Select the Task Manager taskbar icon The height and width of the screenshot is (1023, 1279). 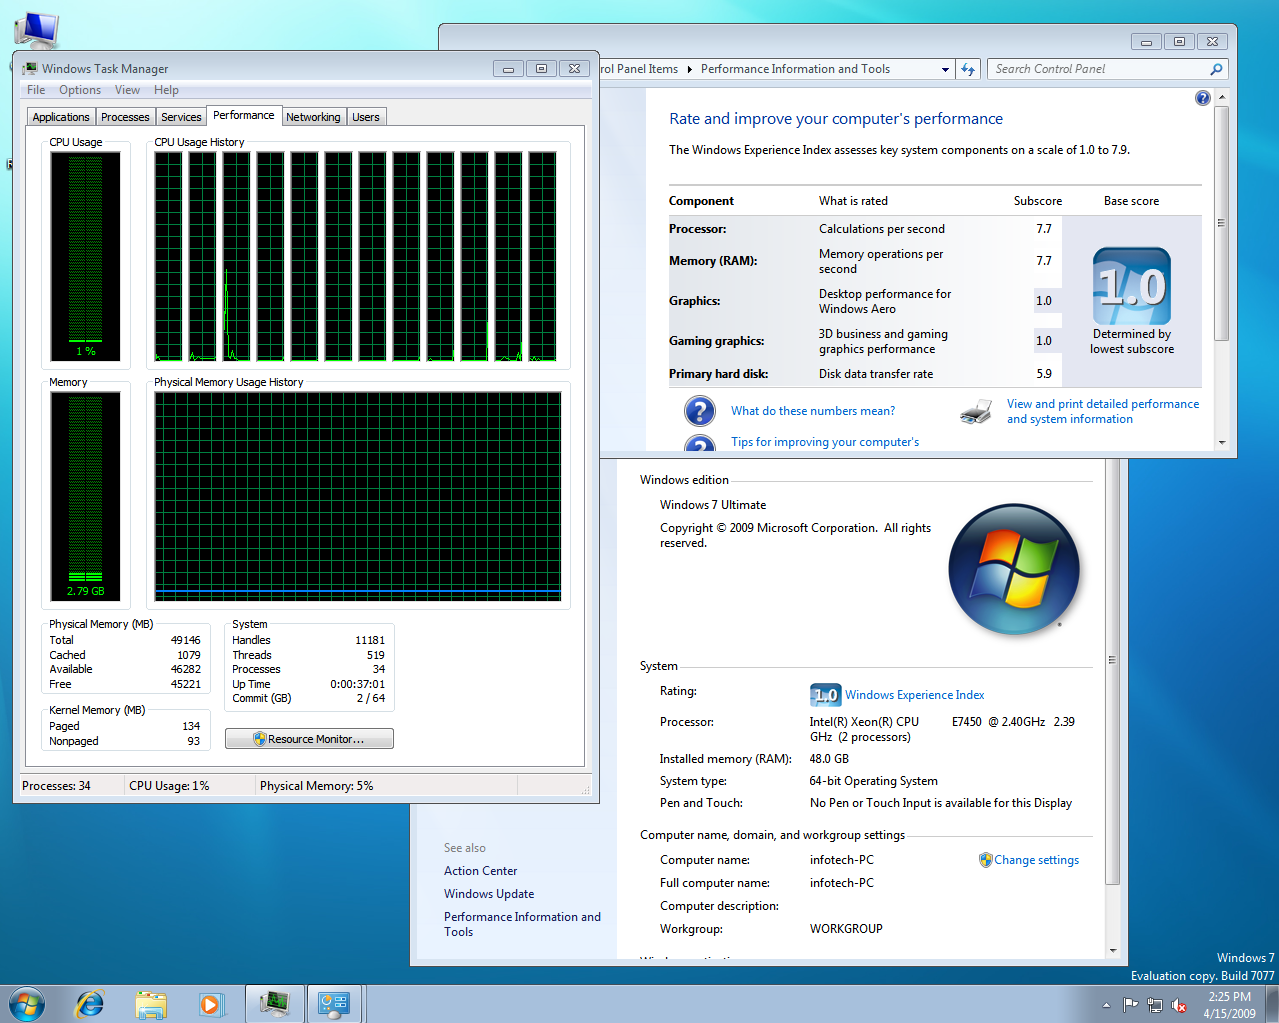(x=274, y=1004)
